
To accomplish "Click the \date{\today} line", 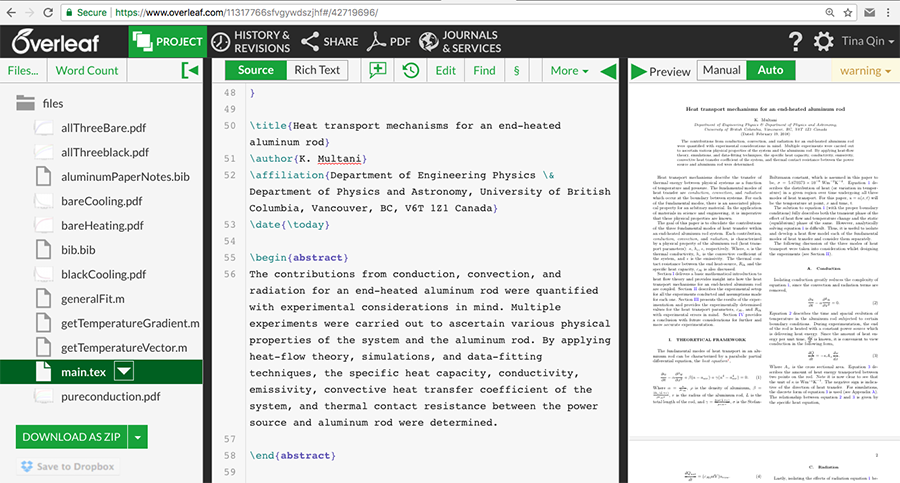I will click(289, 225).
